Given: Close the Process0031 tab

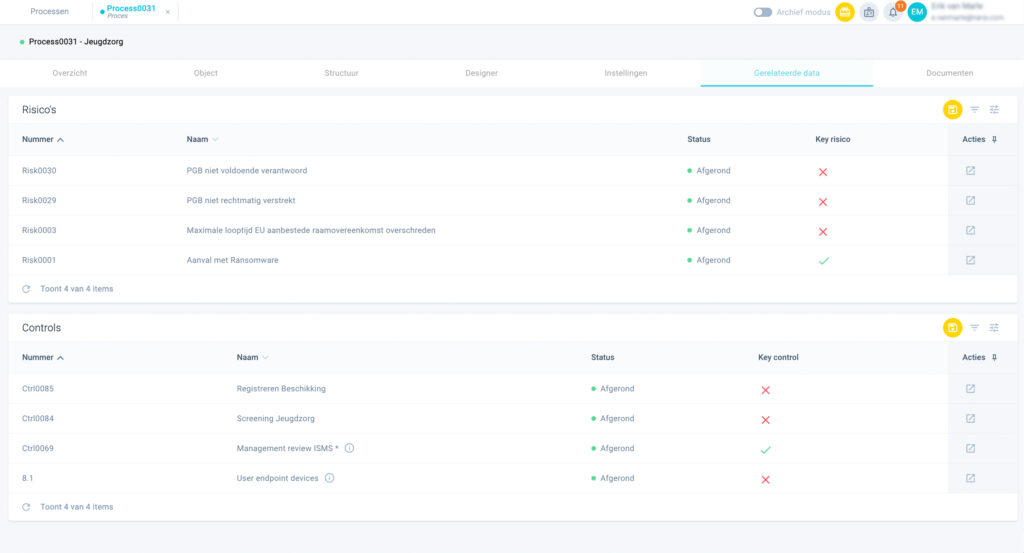Looking at the screenshot, I should click(168, 12).
